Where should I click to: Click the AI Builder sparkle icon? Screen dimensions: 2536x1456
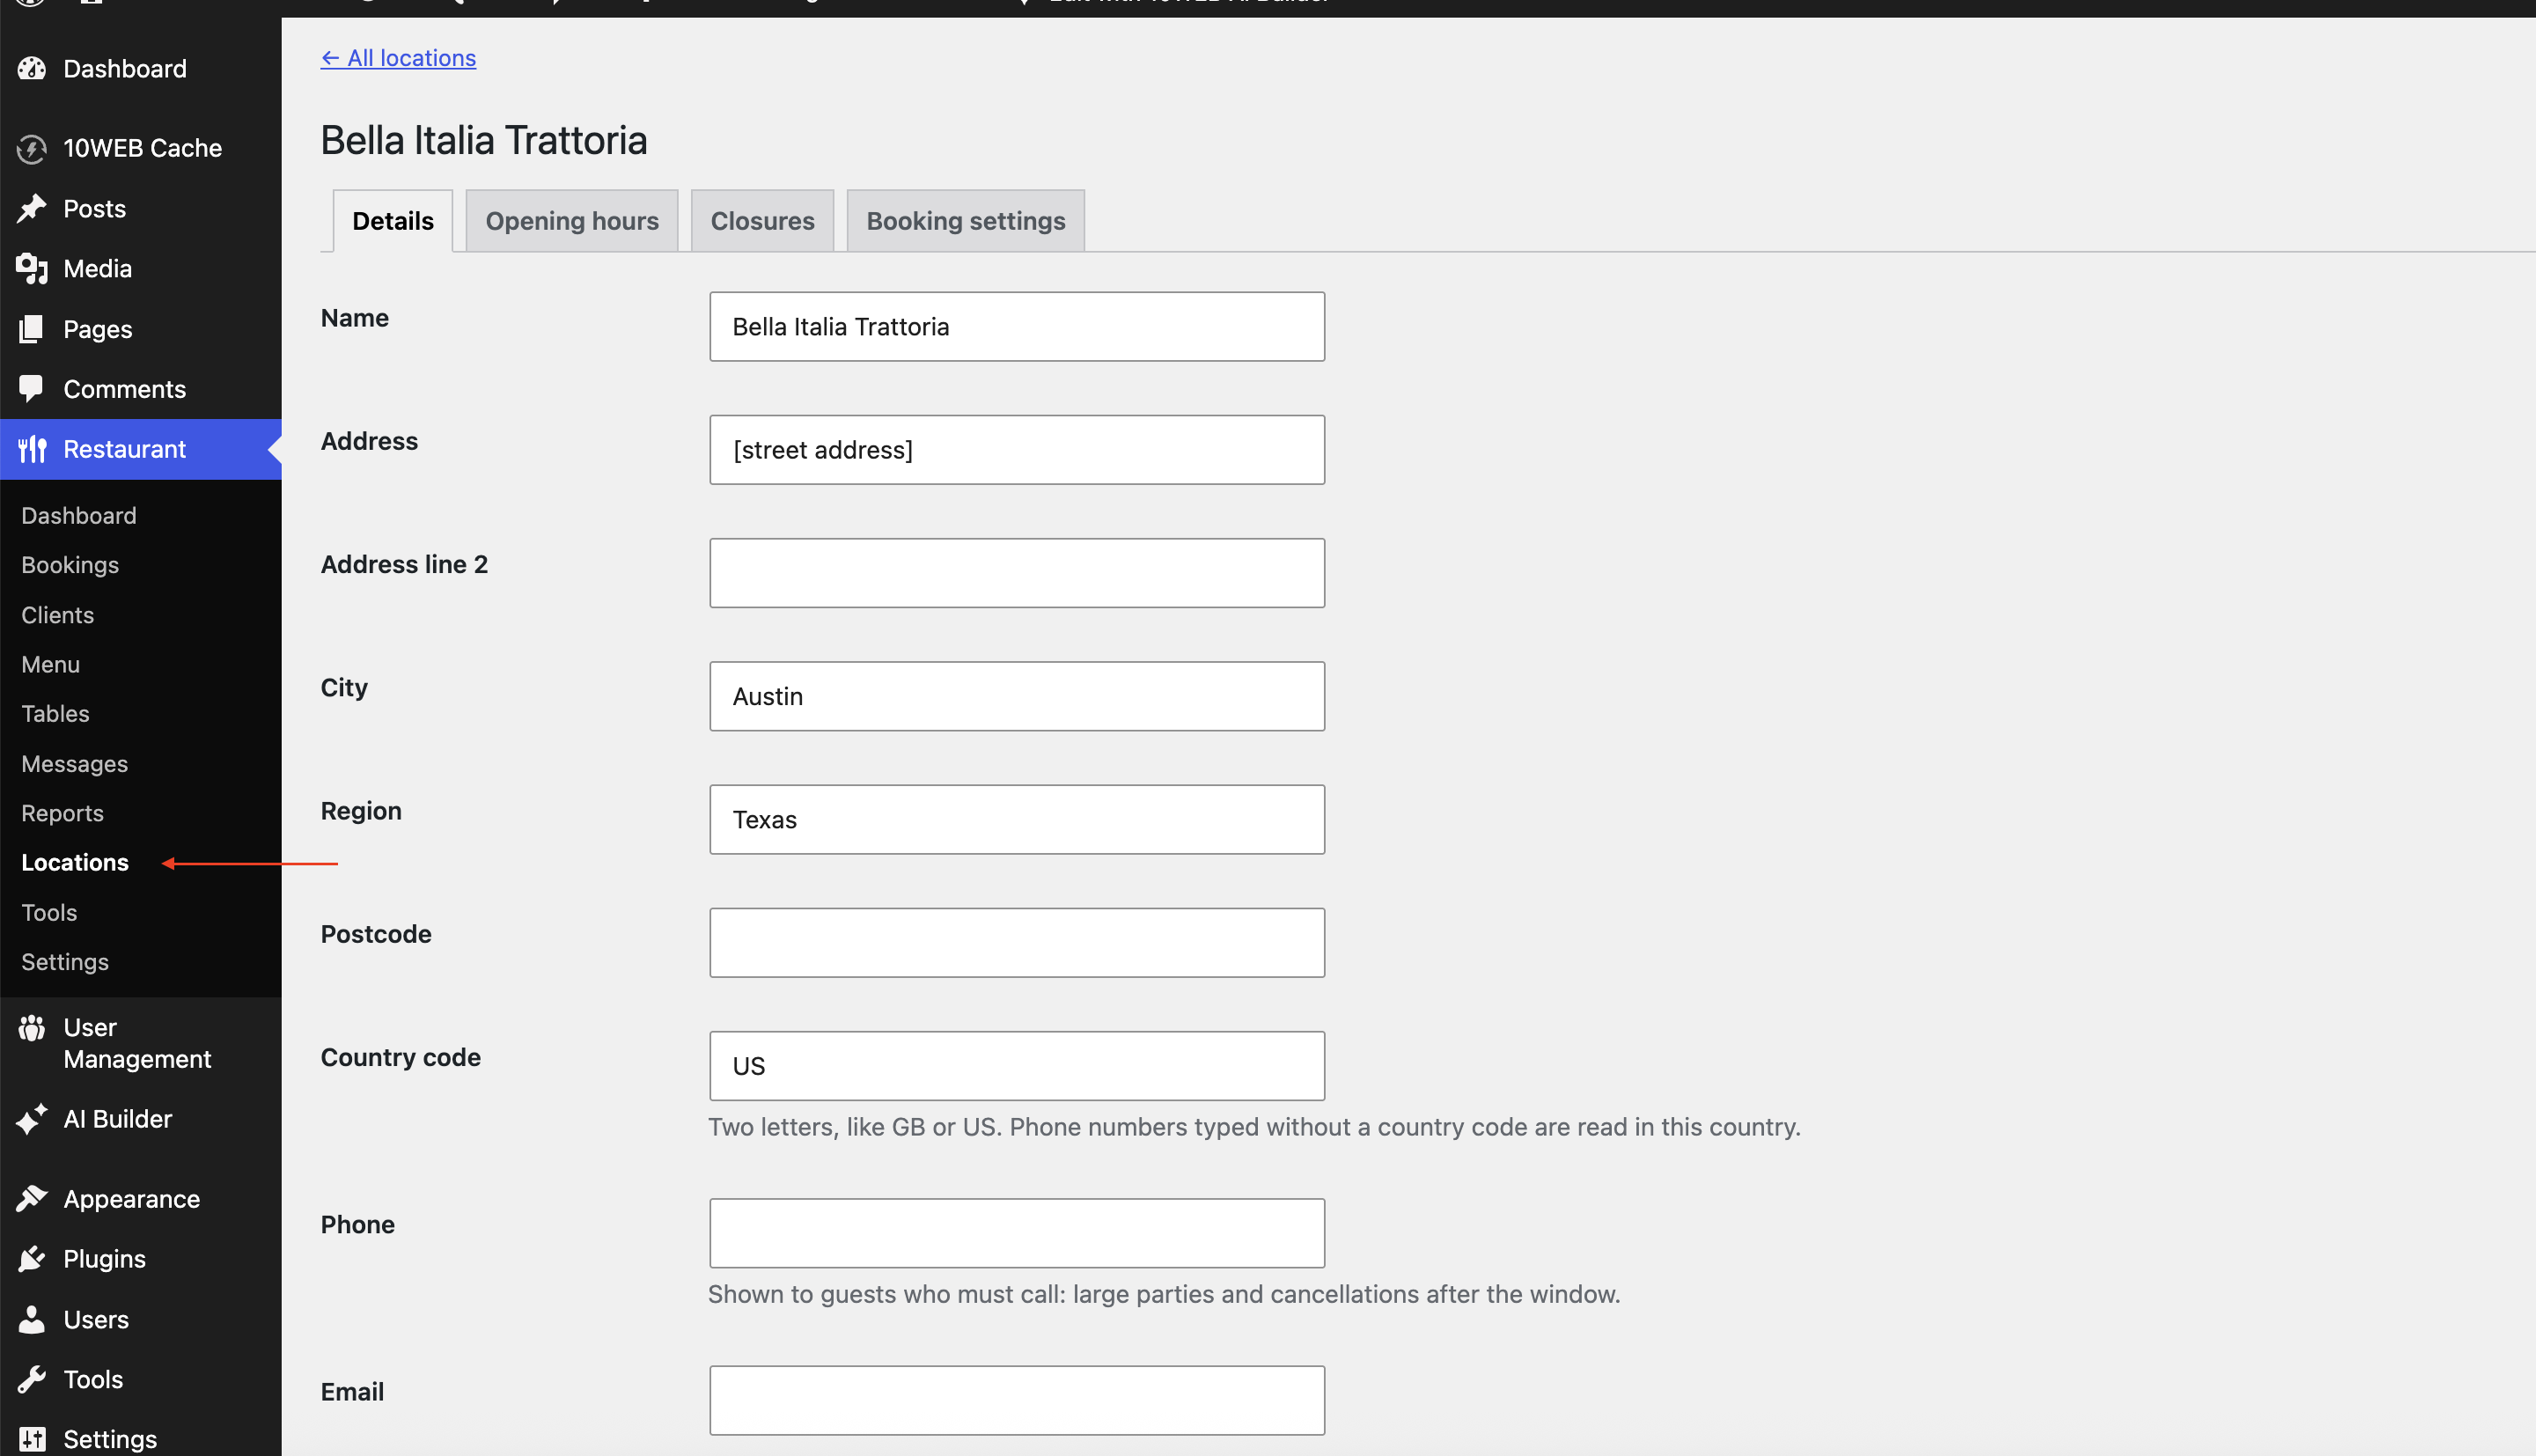(32, 1119)
